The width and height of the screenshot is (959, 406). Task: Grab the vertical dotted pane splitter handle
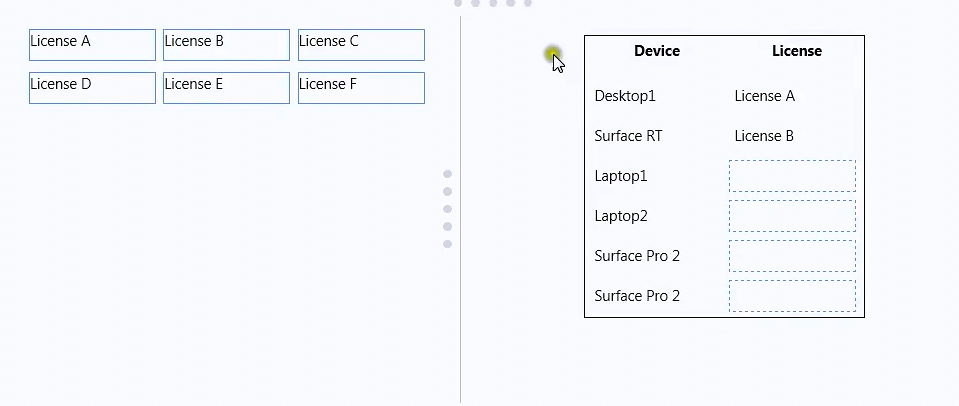point(447,209)
